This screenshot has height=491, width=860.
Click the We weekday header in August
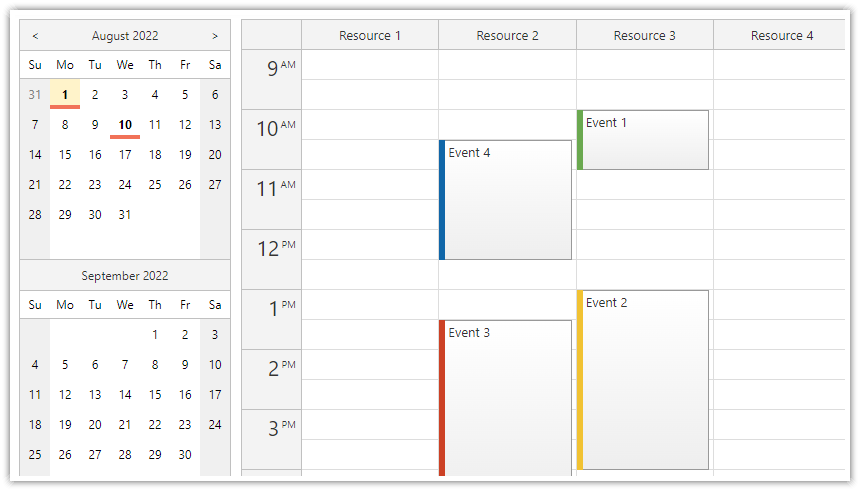[x=125, y=65]
